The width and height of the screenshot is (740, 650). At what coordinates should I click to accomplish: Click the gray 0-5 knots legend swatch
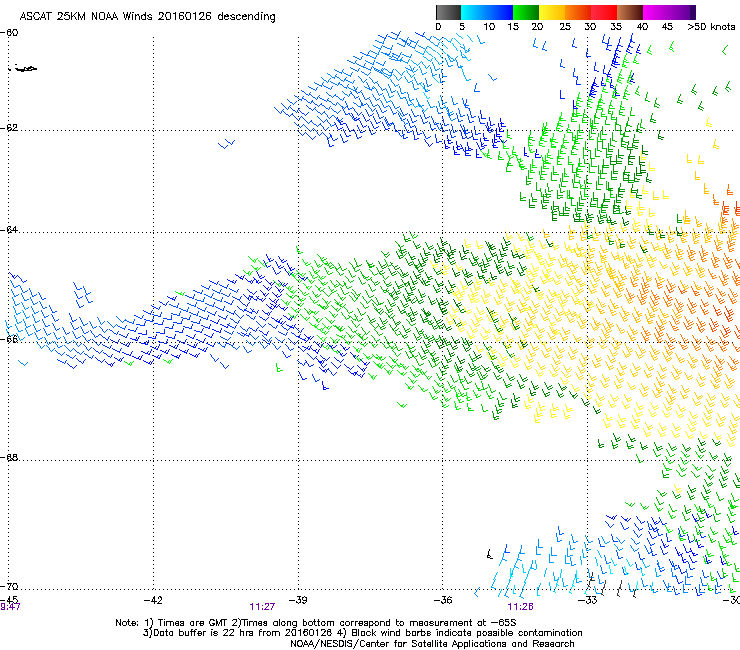(x=448, y=12)
